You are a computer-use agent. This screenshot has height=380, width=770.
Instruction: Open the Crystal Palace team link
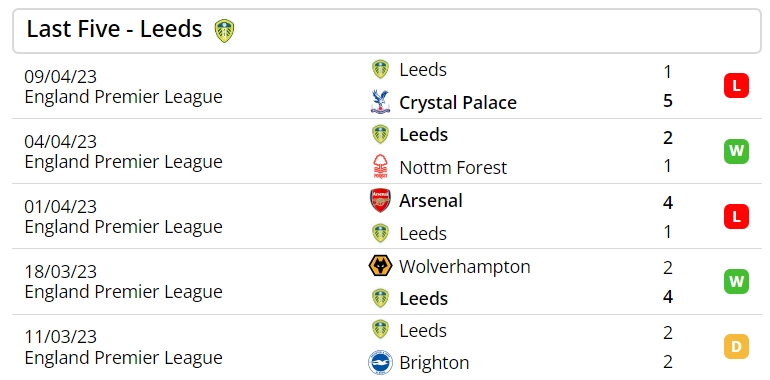458,103
